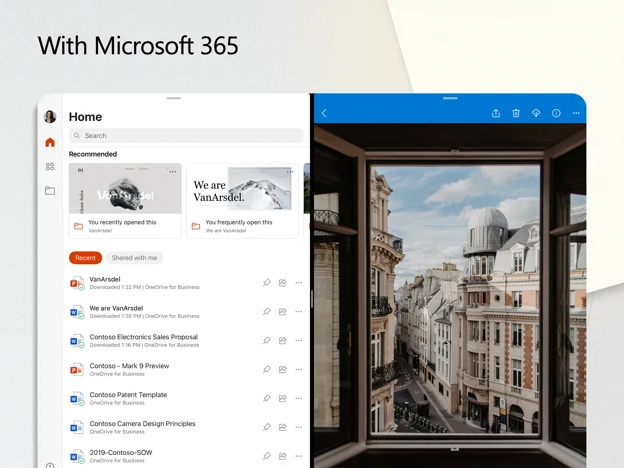More options for Contoso Camera Design Principles
Screen dimensions: 624x468
coord(299,427)
